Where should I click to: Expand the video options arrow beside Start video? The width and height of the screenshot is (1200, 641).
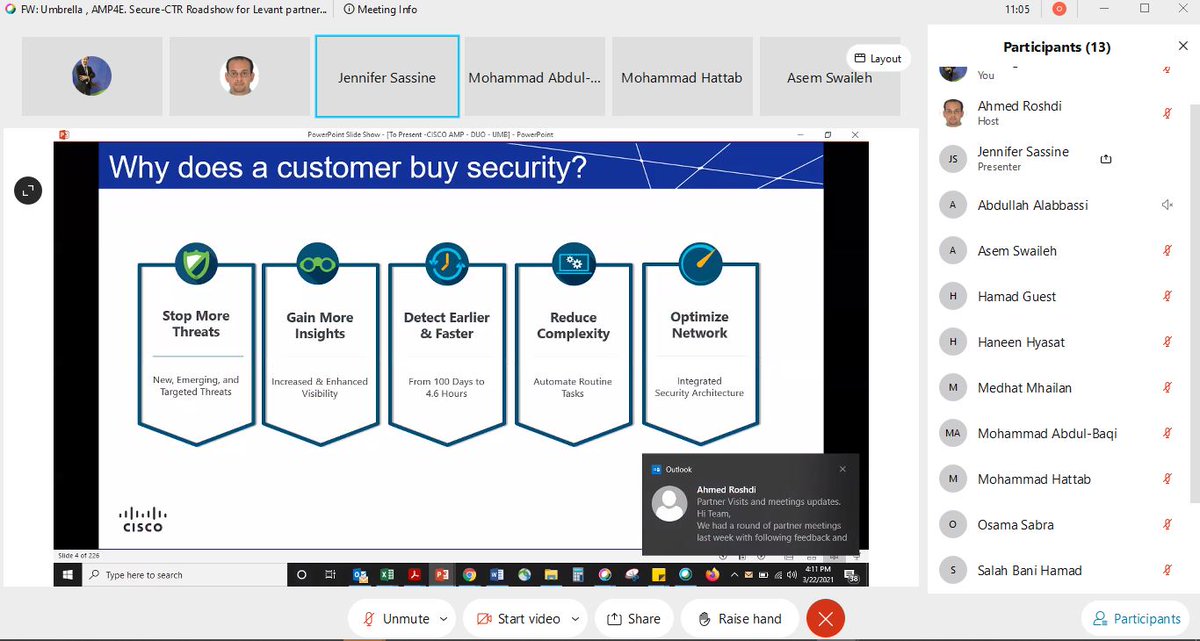pos(577,619)
